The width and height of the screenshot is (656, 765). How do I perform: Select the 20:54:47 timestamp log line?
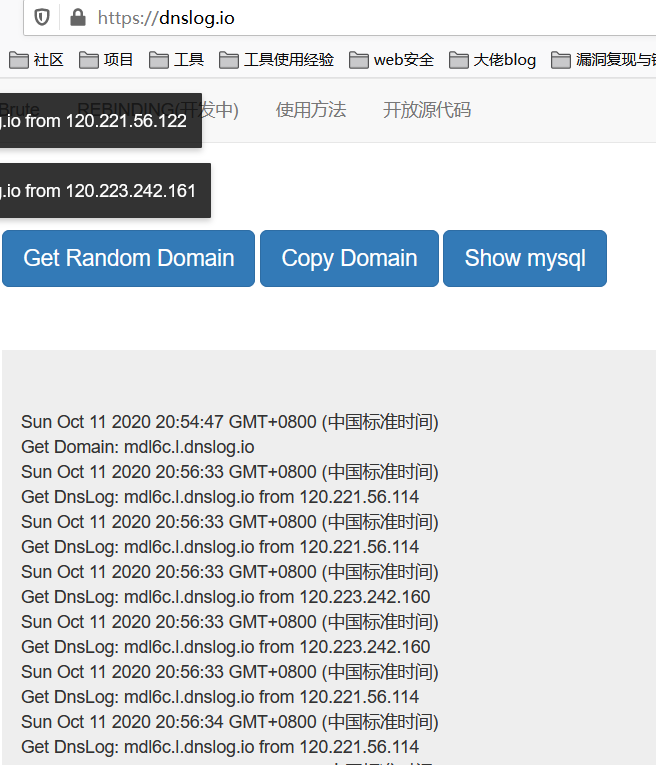click(230, 422)
